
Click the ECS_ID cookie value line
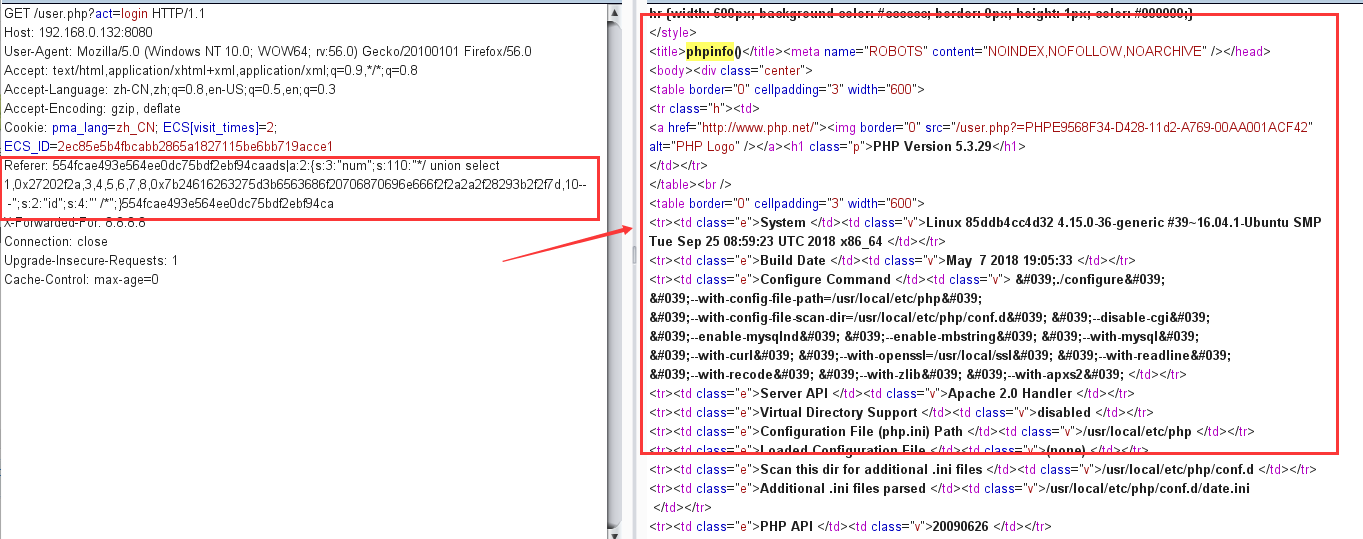coord(168,147)
